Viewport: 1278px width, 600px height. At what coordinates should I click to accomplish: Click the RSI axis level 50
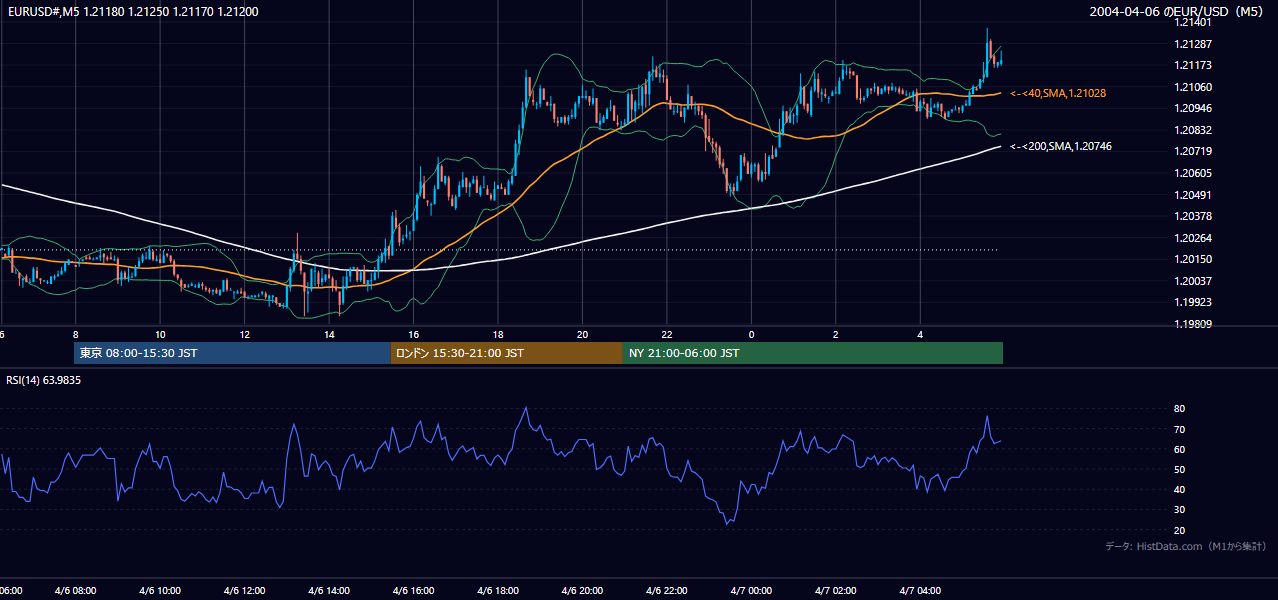click(x=1179, y=469)
